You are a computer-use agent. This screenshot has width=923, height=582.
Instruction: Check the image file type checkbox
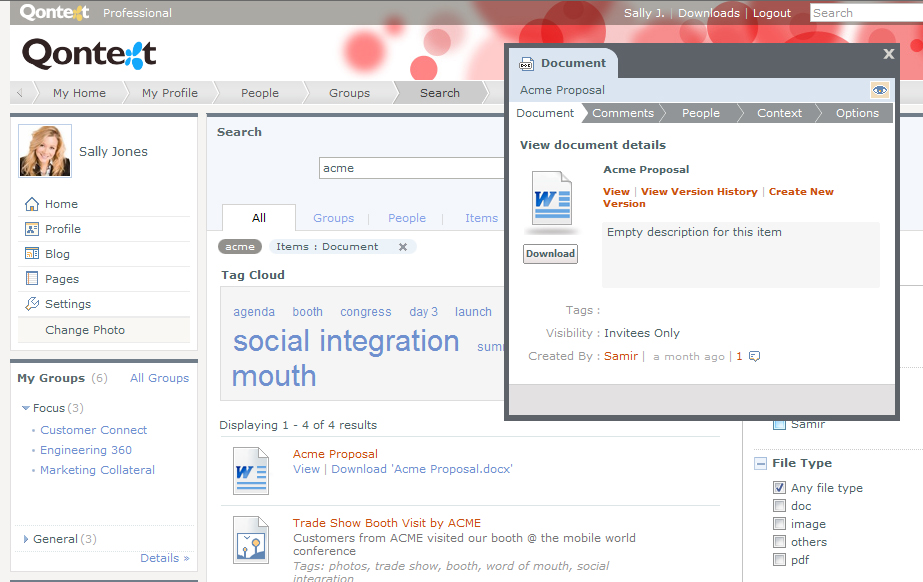pyautogui.click(x=779, y=524)
